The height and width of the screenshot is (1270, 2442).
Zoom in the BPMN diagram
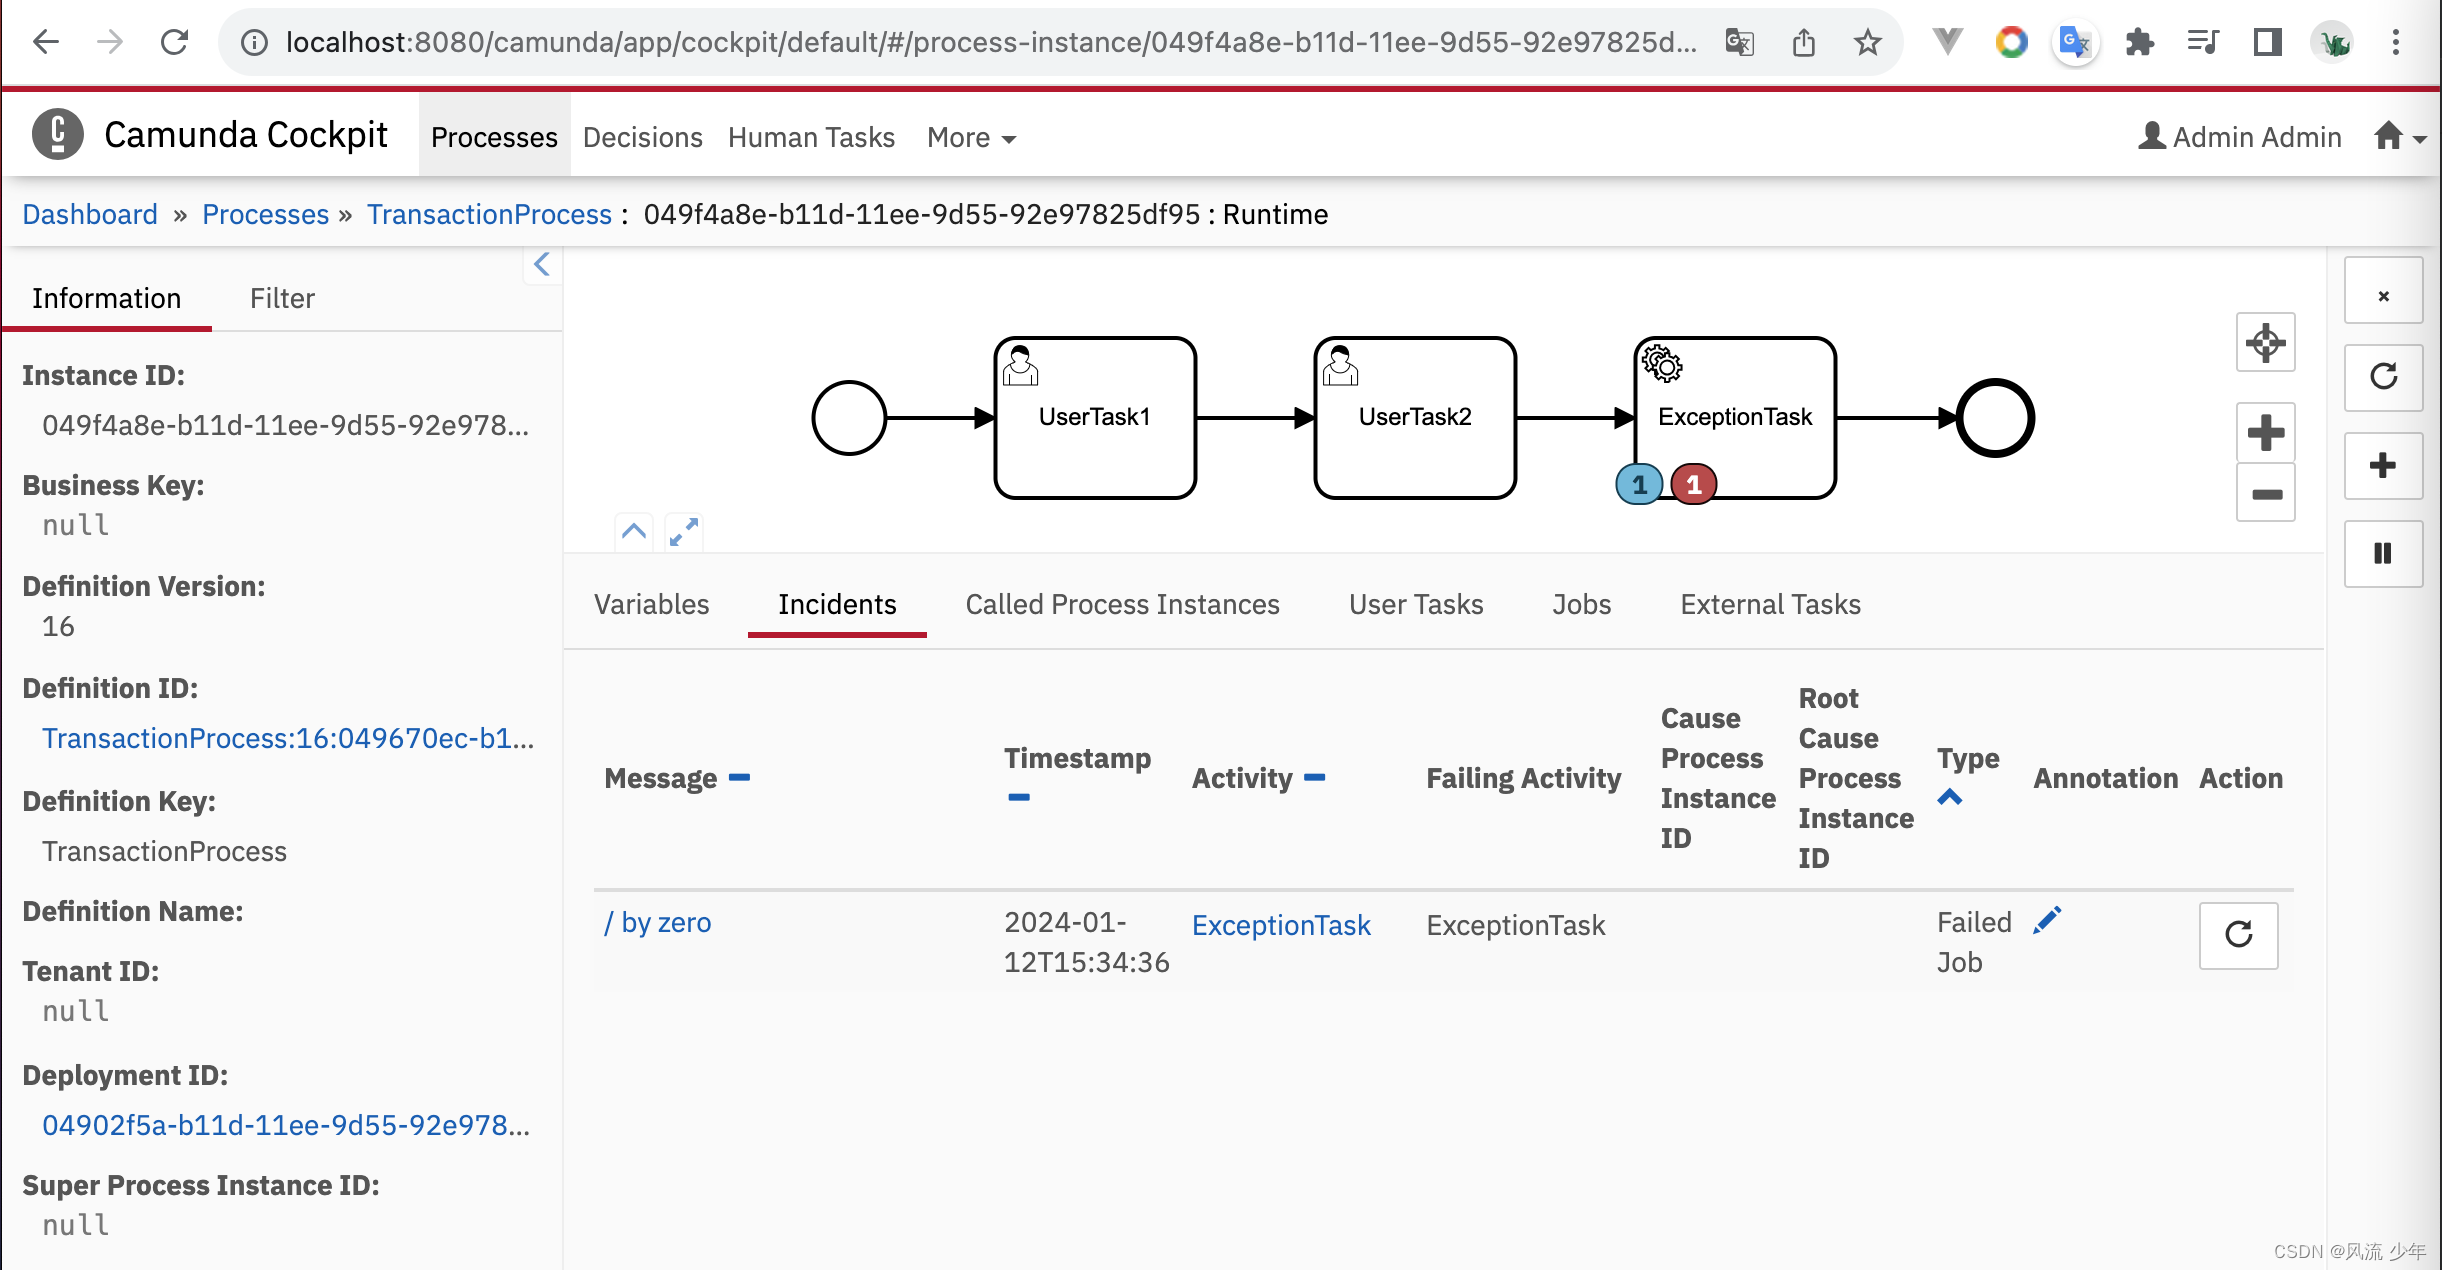pos(2266,433)
